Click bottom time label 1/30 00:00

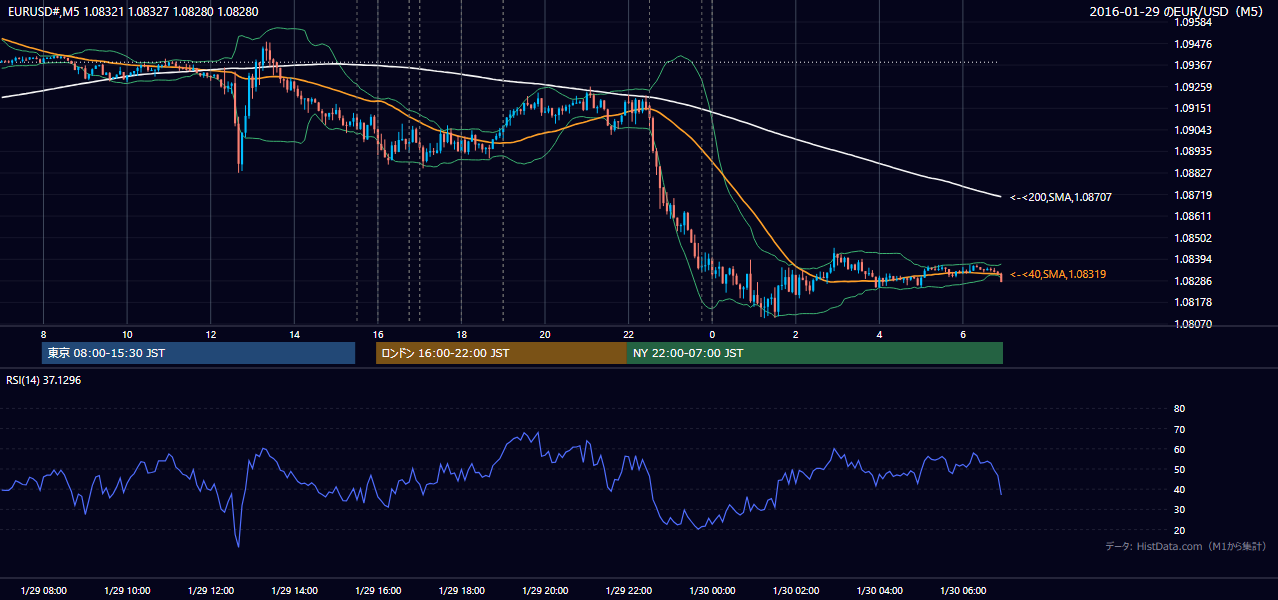pyautogui.click(x=712, y=591)
